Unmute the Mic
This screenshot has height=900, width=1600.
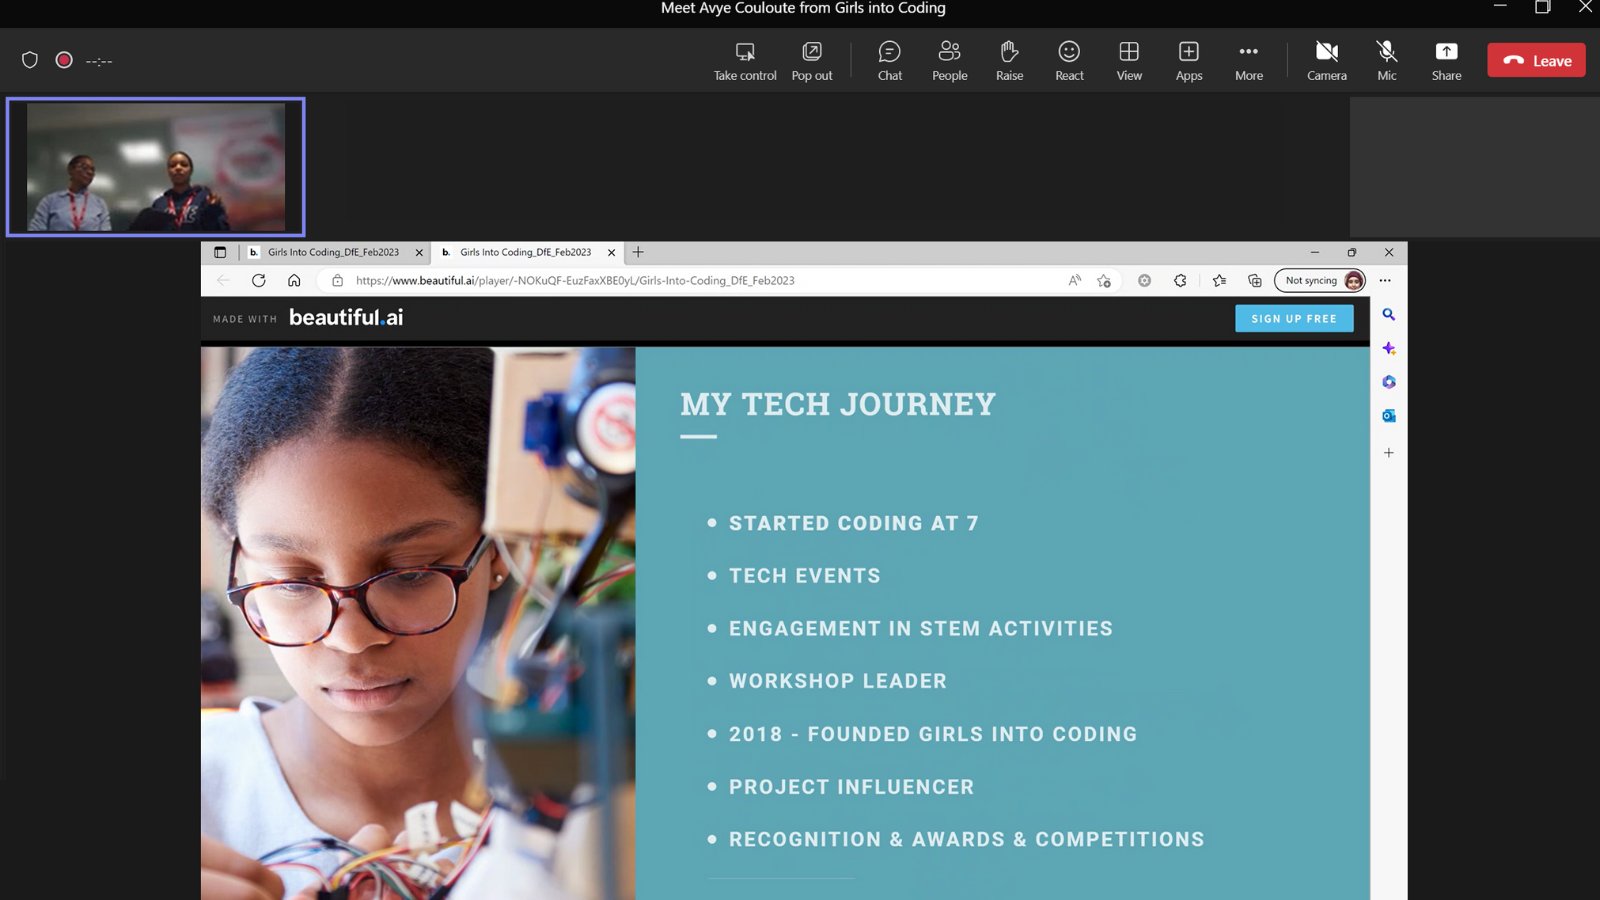pyautogui.click(x=1387, y=61)
